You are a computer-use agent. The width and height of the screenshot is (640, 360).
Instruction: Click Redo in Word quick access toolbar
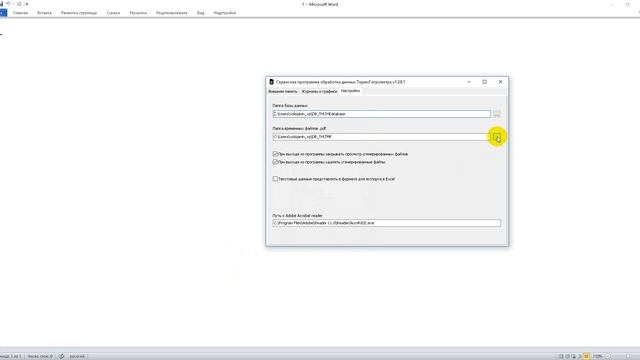click(x=19, y=4)
